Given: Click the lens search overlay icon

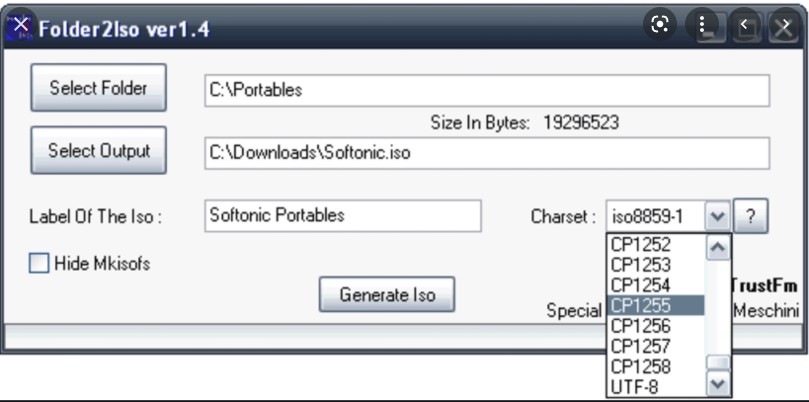Looking at the screenshot, I should click(x=660, y=25).
